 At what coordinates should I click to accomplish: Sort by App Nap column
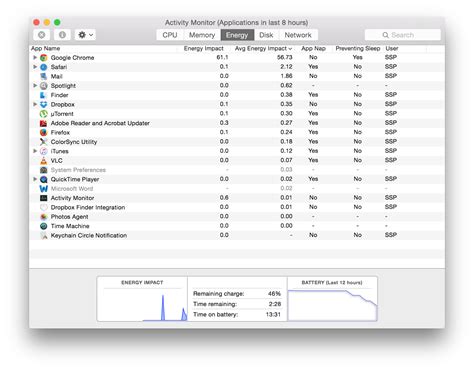(313, 48)
